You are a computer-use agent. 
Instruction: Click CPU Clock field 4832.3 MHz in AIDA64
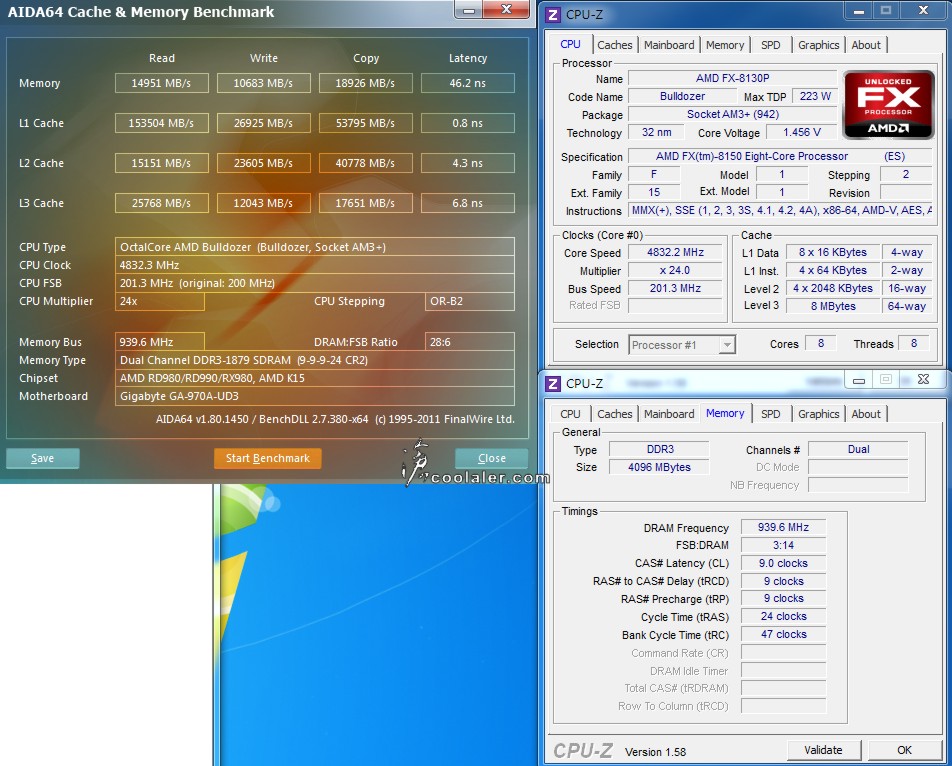[314, 265]
